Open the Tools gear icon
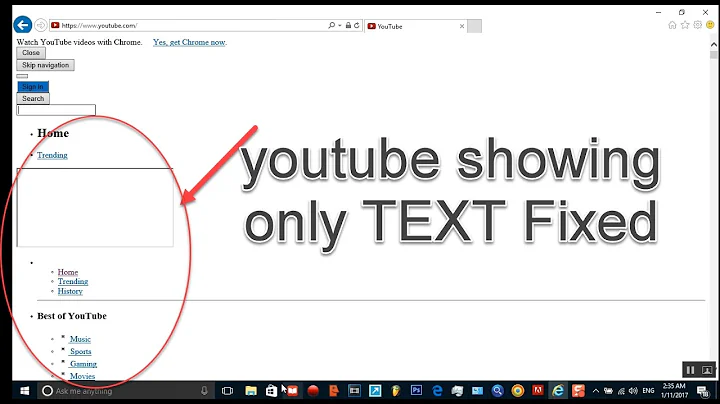The image size is (720, 404). 698,25
